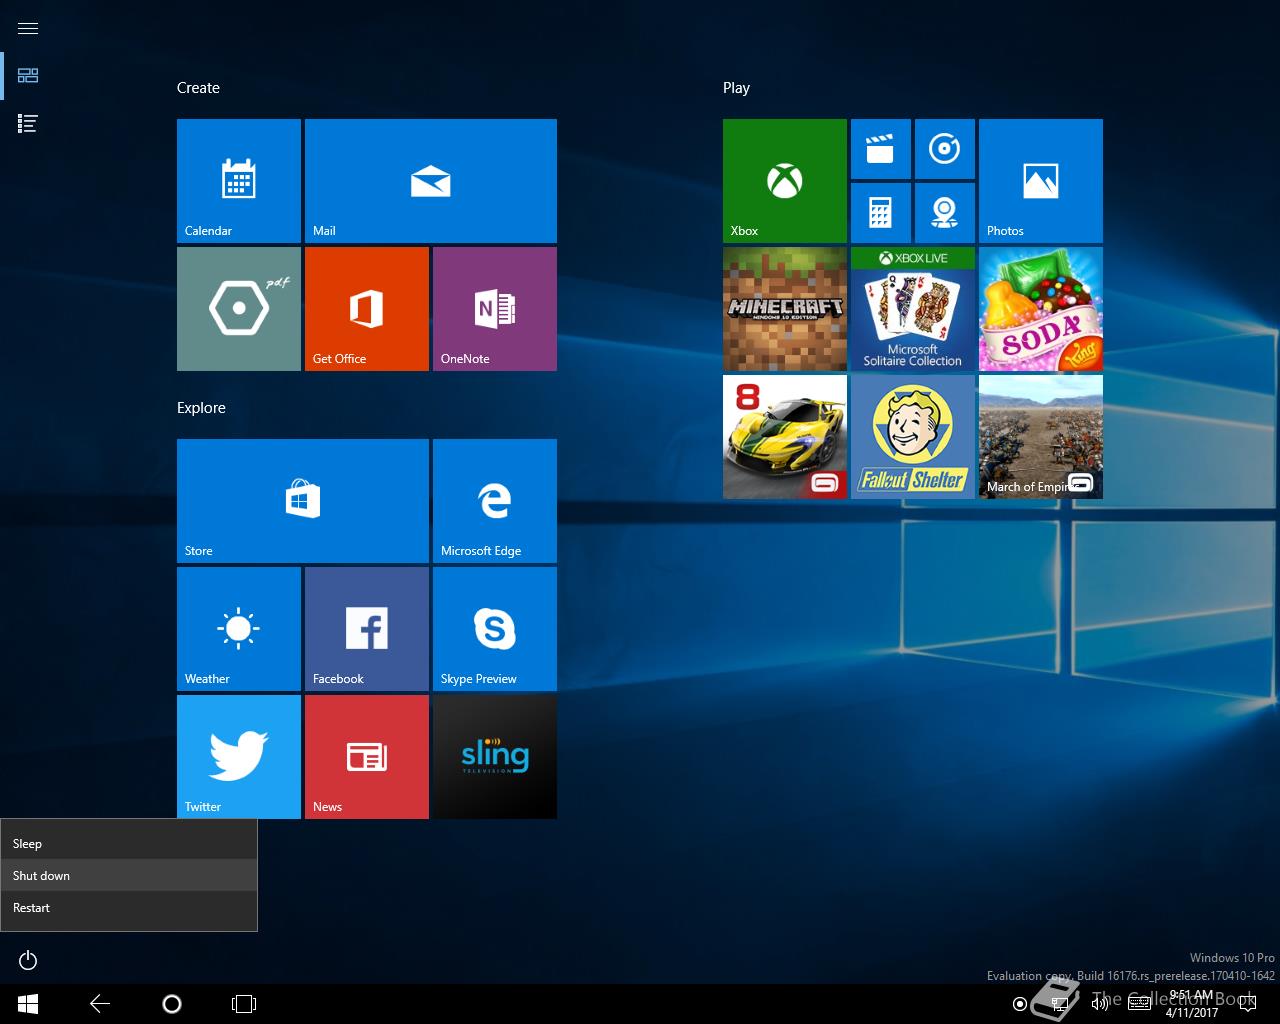Launch Microsoft Edge tile
Viewport: 1280px width, 1024px height.
point(495,501)
